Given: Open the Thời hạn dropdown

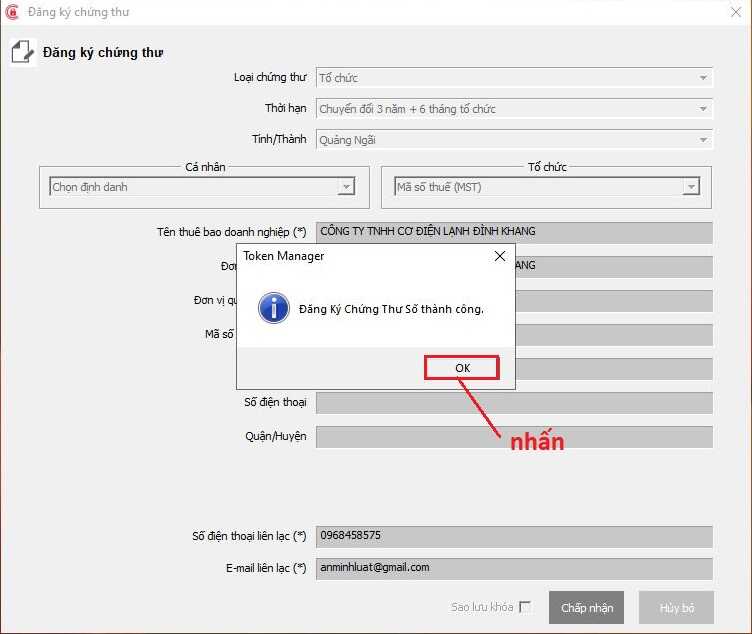Looking at the screenshot, I should pos(514,109).
